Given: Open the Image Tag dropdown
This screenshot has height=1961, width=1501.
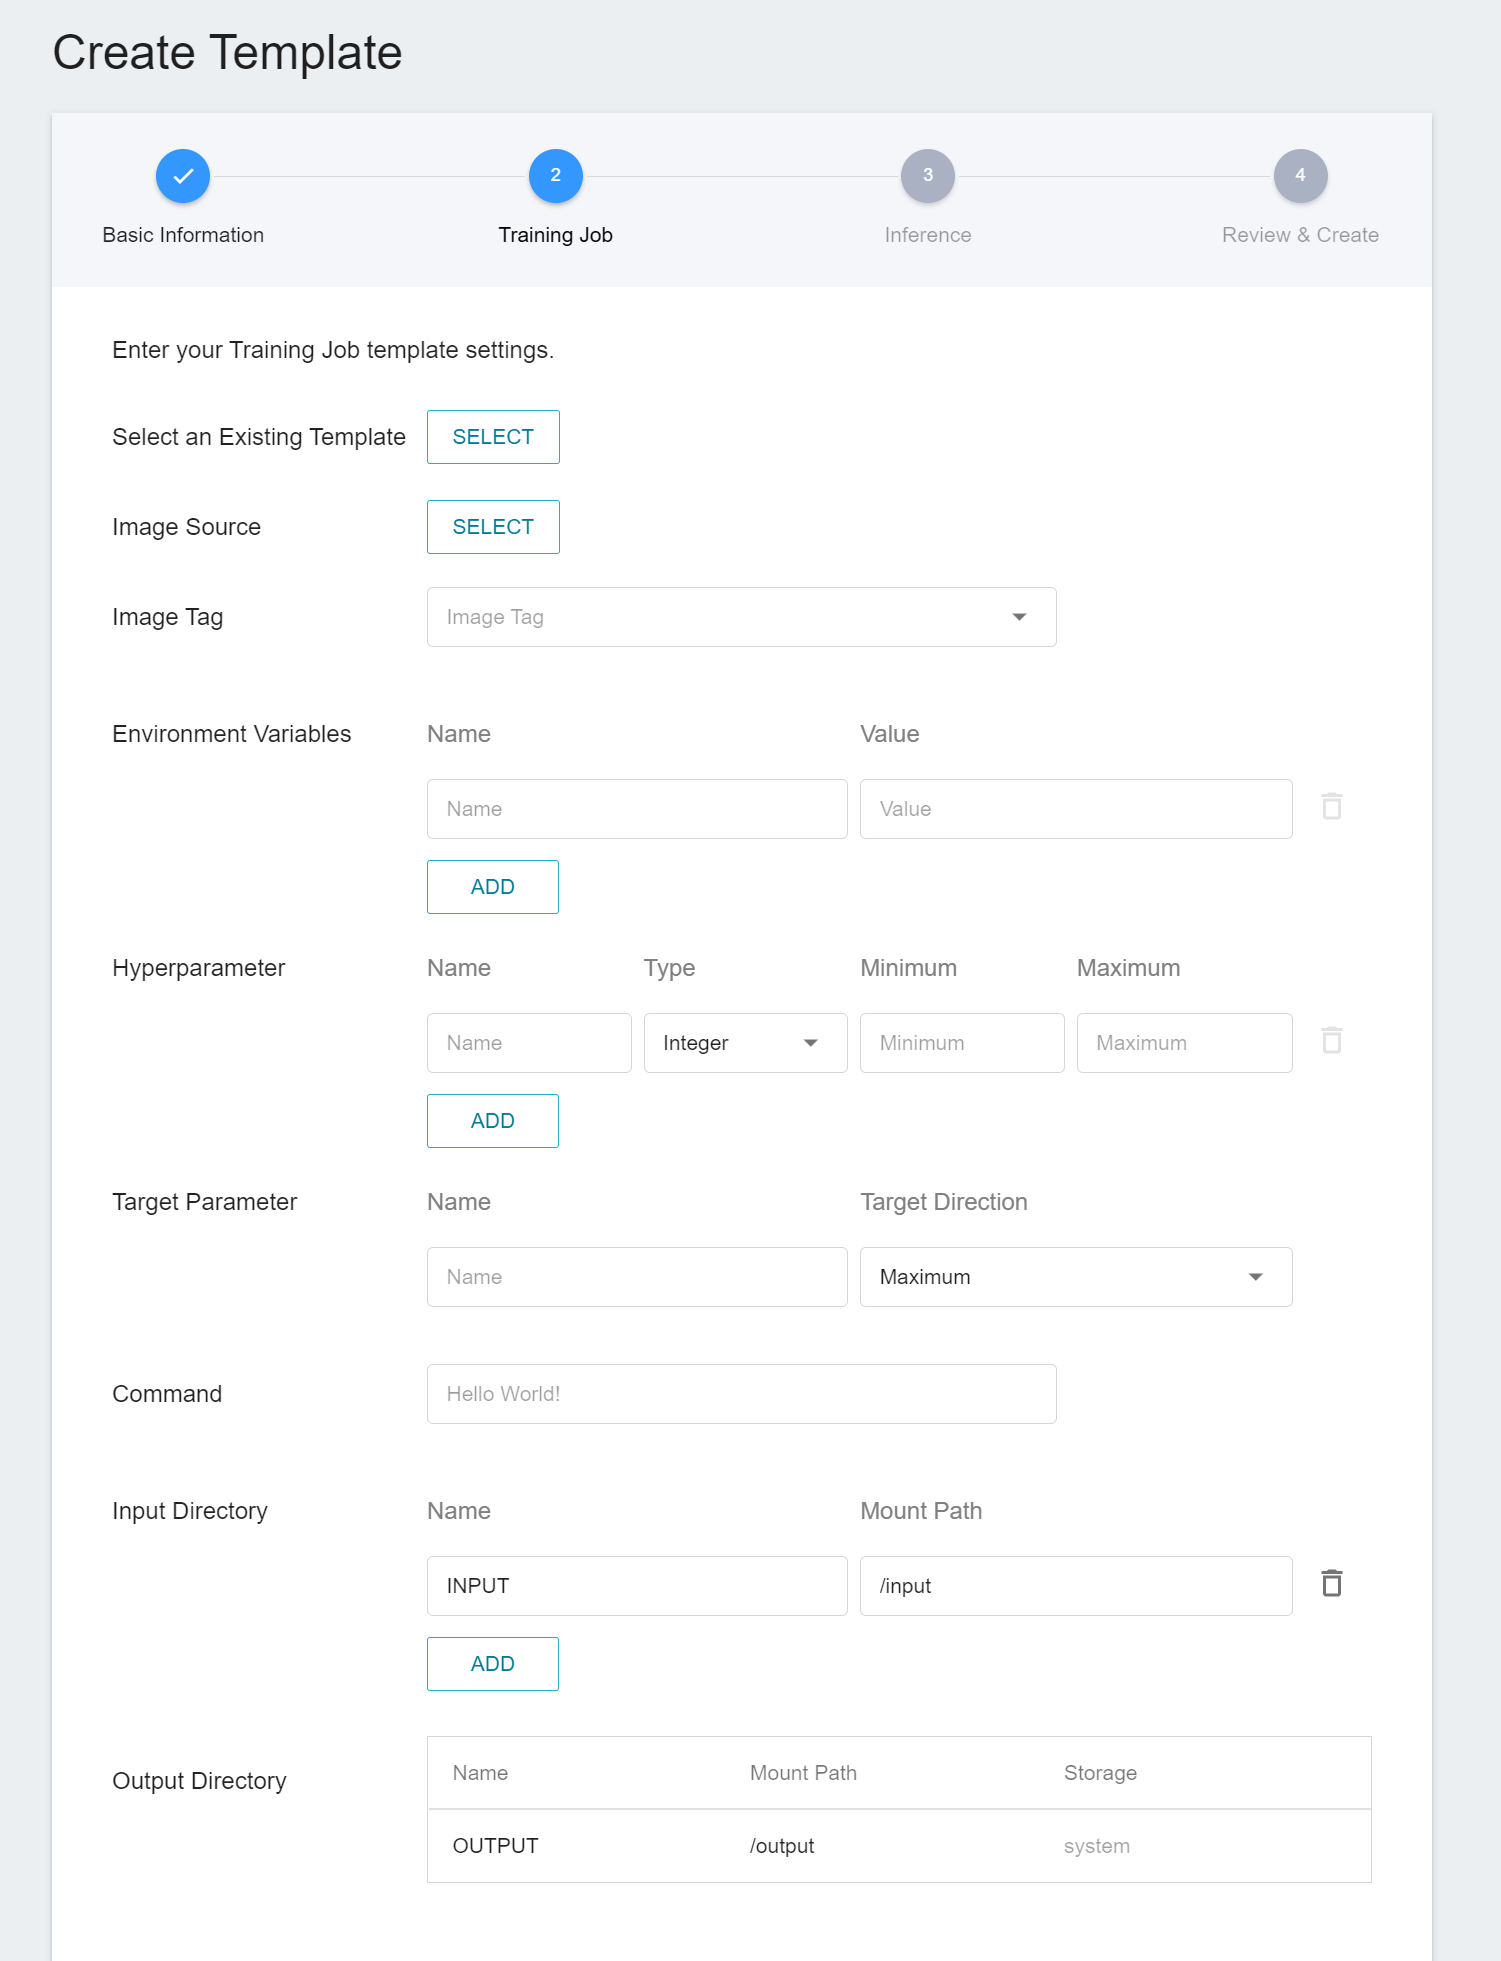Looking at the screenshot, I should click(x=741, y=617).
